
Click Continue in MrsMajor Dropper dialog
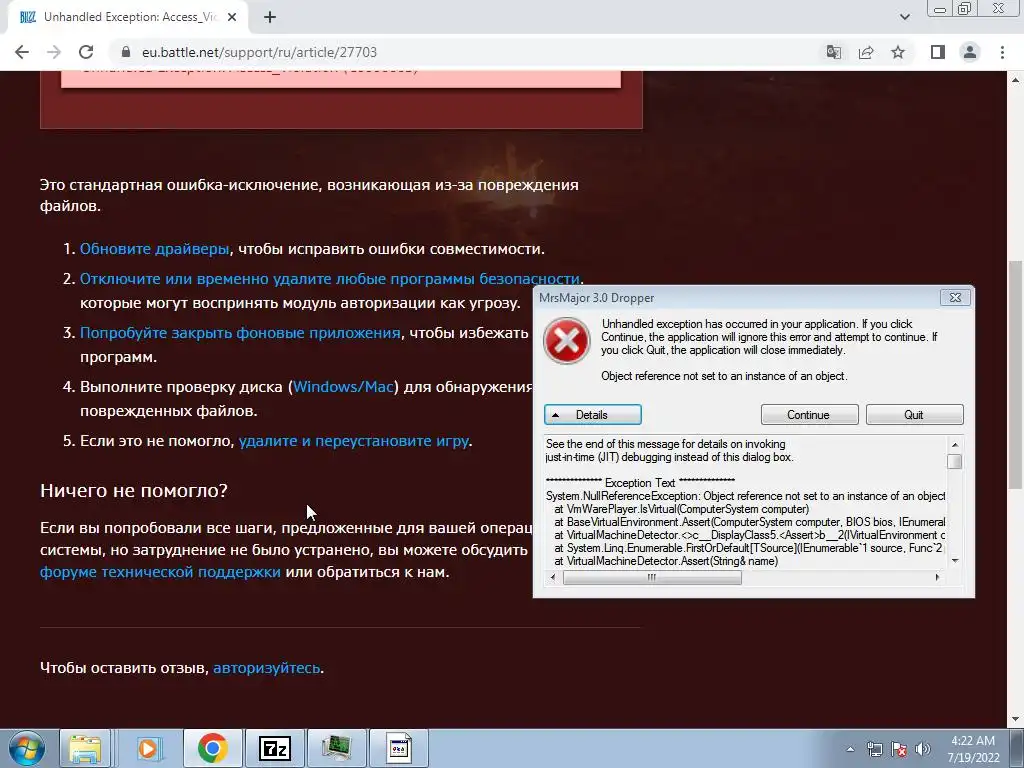[x=809, y=415]
